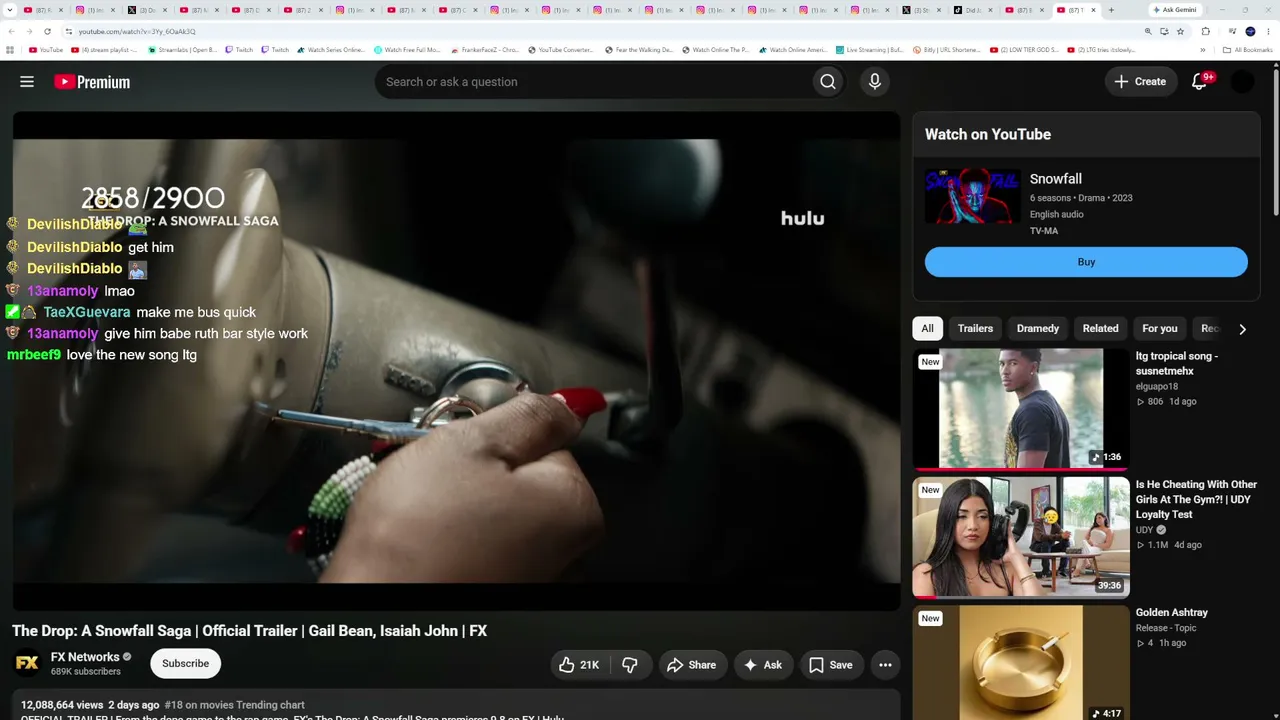The image size is (1280, 720).
Task: Share the trailer
Action: [x=691, y=665]
